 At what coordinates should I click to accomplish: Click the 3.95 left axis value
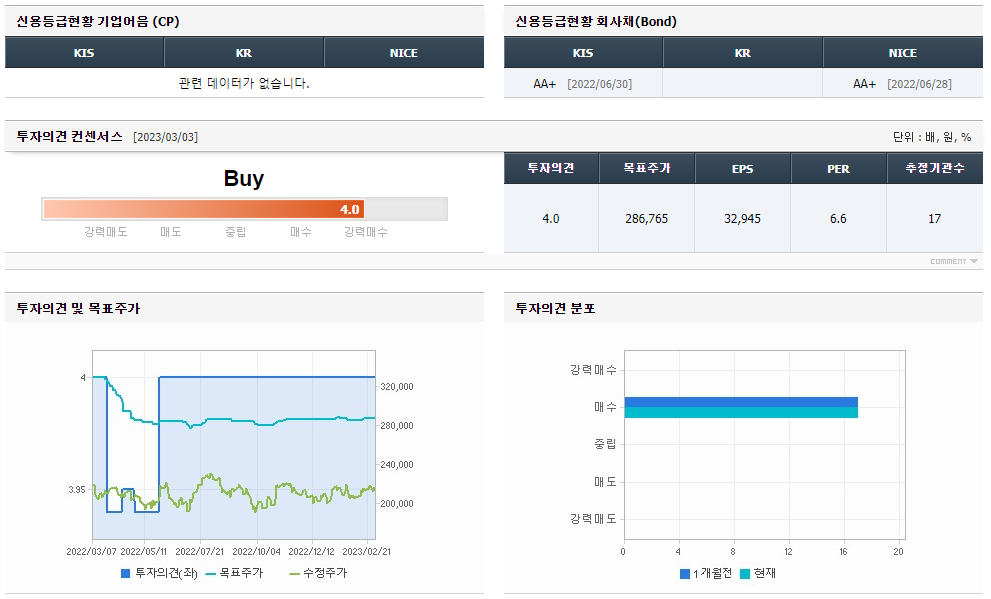tap(77, 490)
